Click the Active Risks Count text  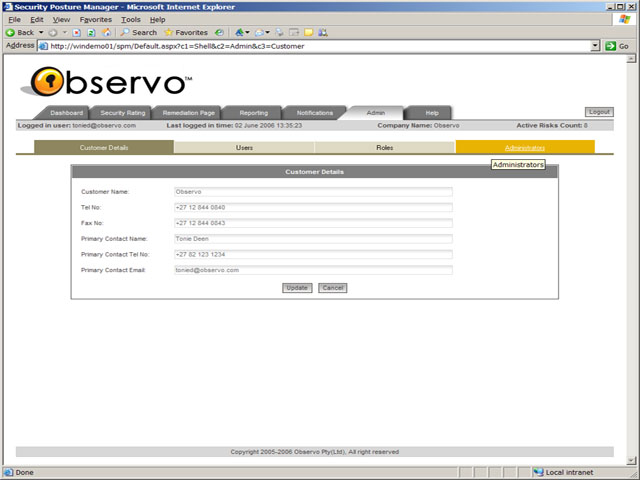(552, 125)
